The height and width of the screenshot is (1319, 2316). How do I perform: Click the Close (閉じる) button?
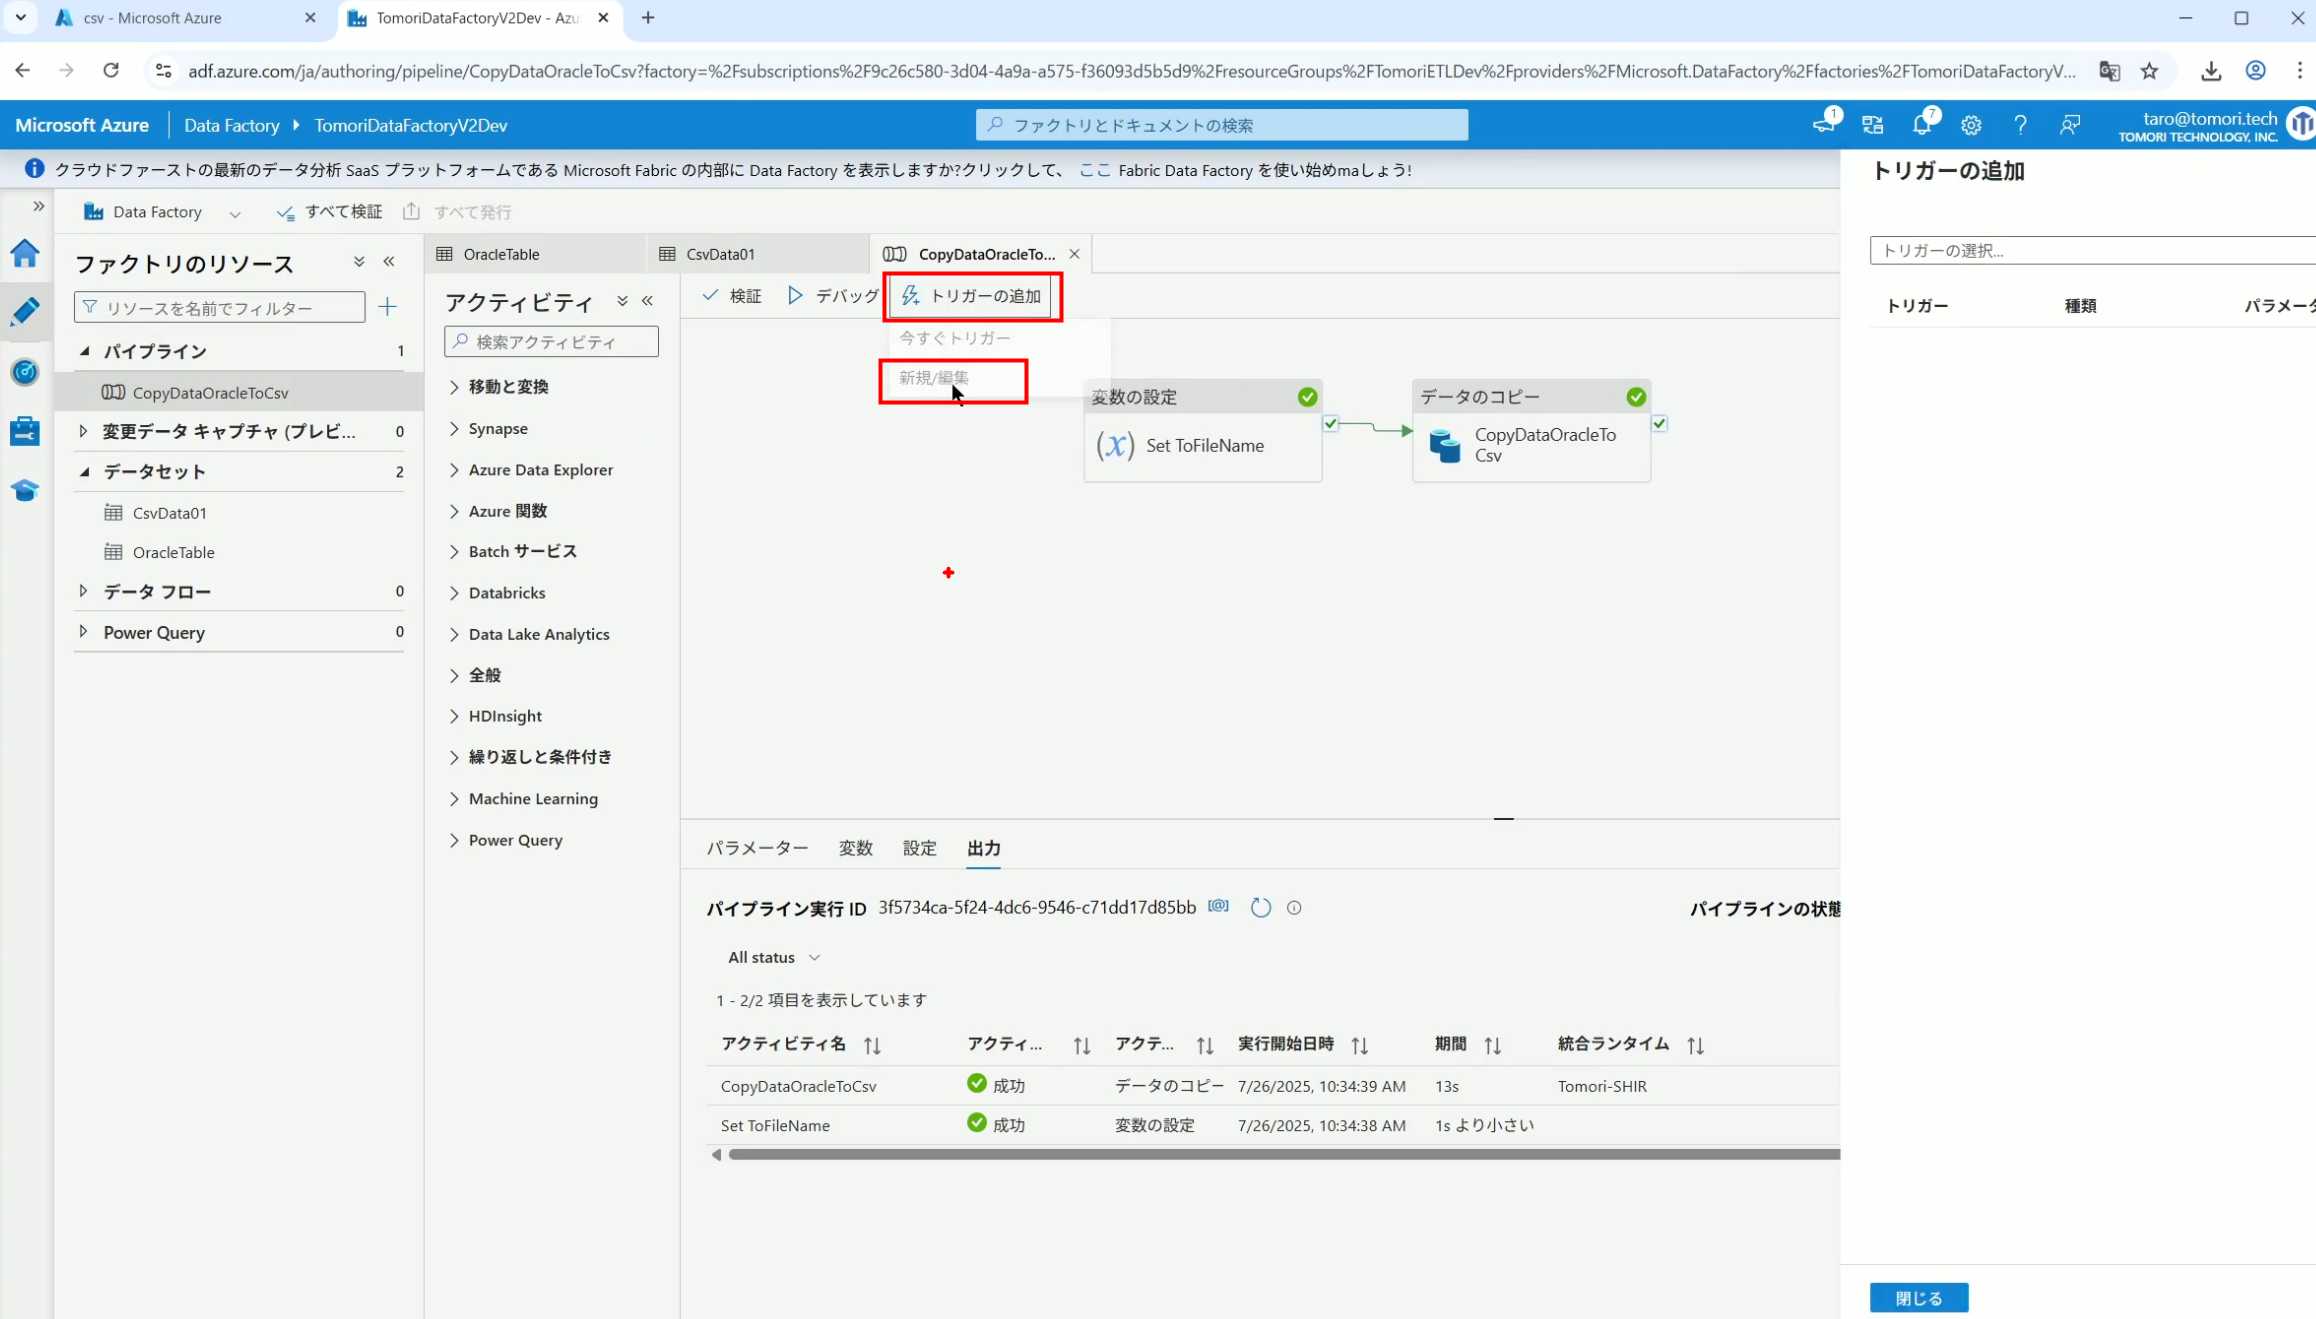tap(1918, 1297)
